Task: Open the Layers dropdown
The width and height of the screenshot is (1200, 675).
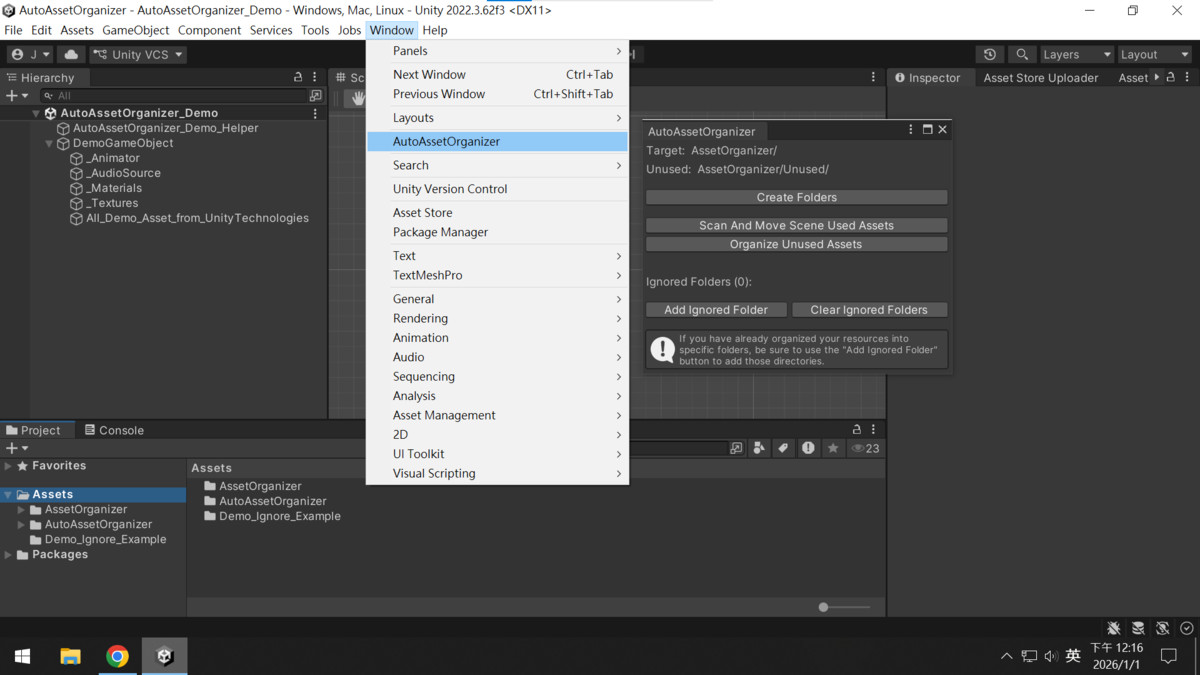Action: point(1076,55)
